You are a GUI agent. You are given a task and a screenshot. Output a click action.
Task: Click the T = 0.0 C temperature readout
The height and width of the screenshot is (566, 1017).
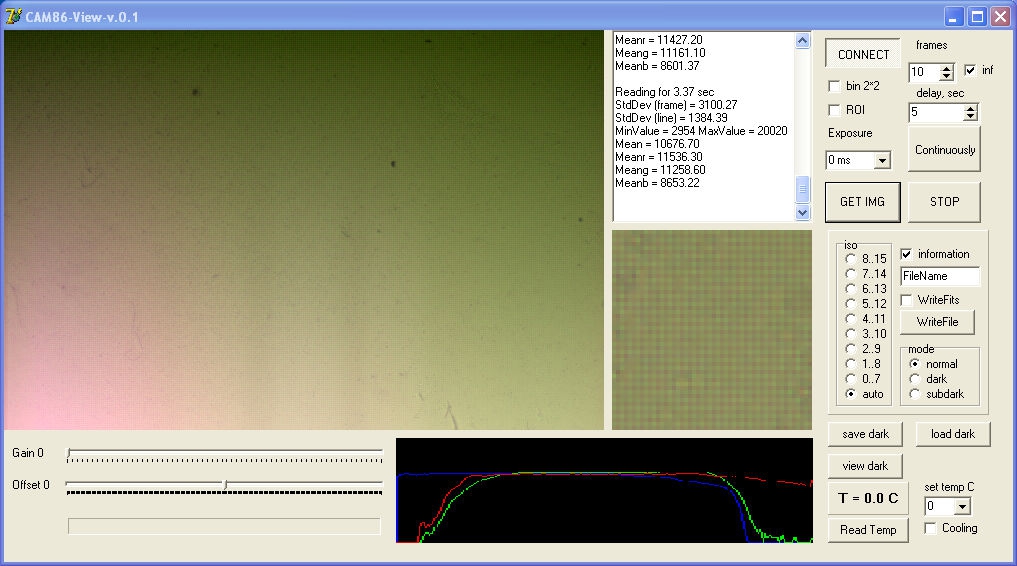coord(868,498)
